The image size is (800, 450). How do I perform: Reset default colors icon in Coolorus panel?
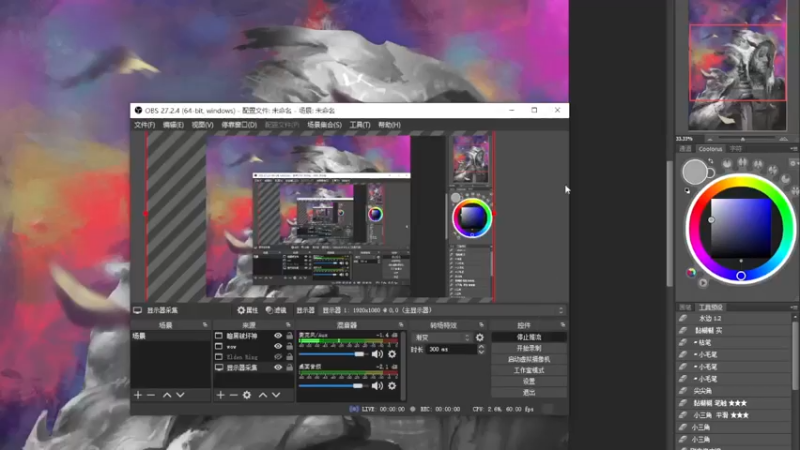pyautogui.click(x=687, y=190)
